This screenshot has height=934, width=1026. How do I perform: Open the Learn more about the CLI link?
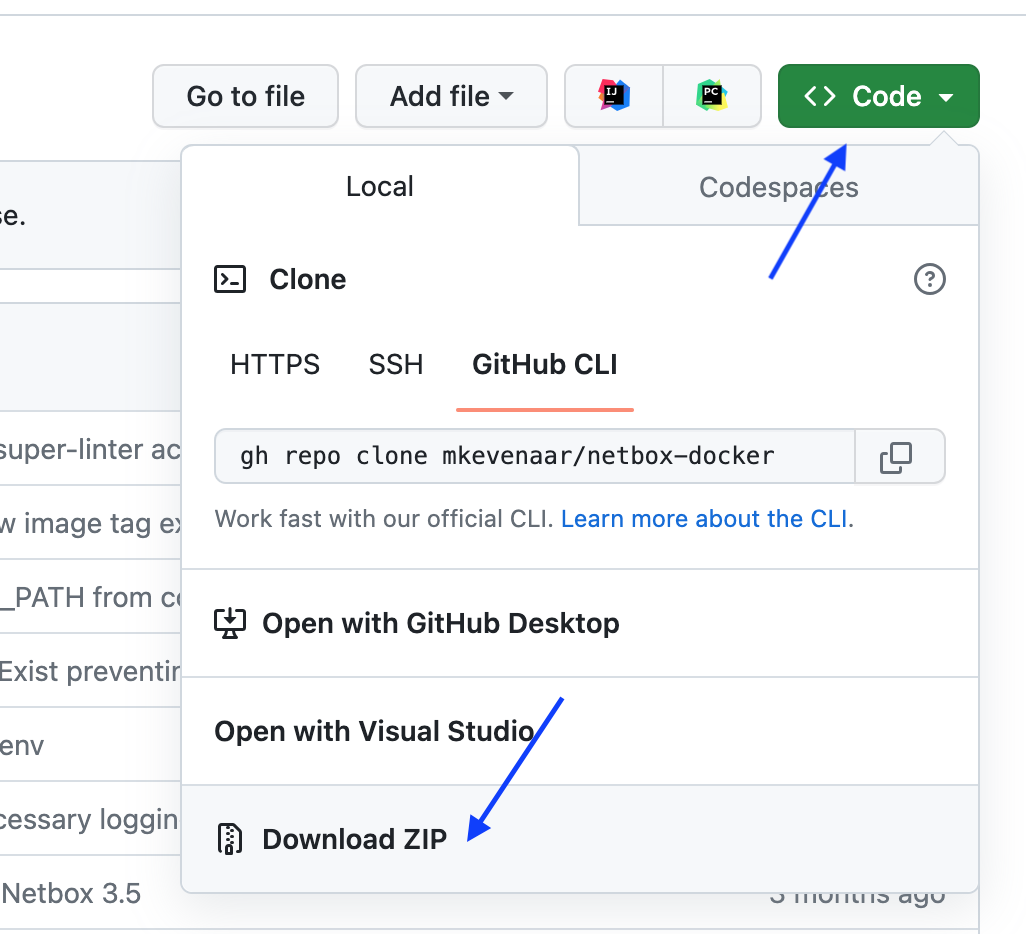tap(703, 519)
